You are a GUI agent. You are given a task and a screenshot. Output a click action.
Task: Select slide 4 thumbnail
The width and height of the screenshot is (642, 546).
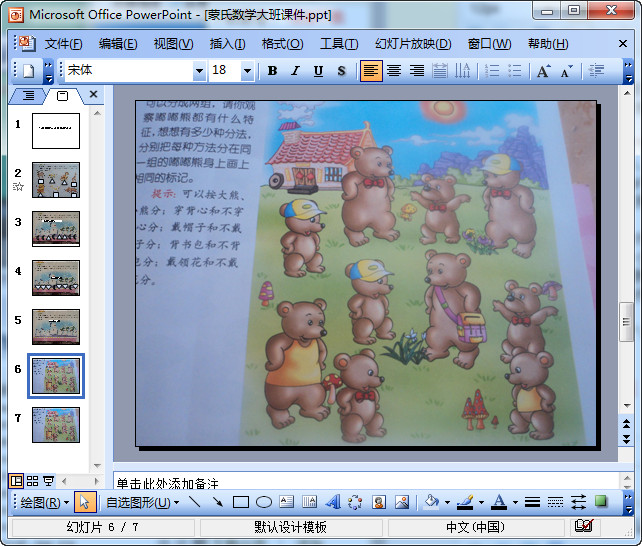click(x=56, y=278)
